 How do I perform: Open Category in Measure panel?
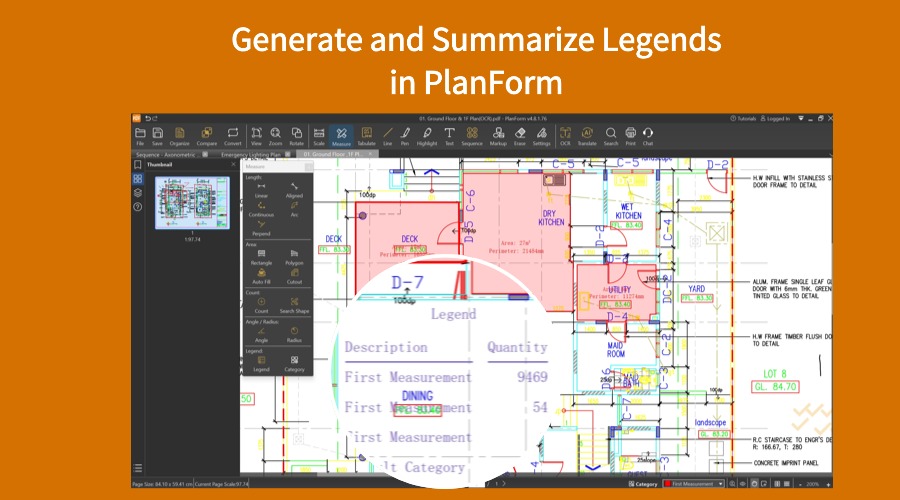click(294, 364)
